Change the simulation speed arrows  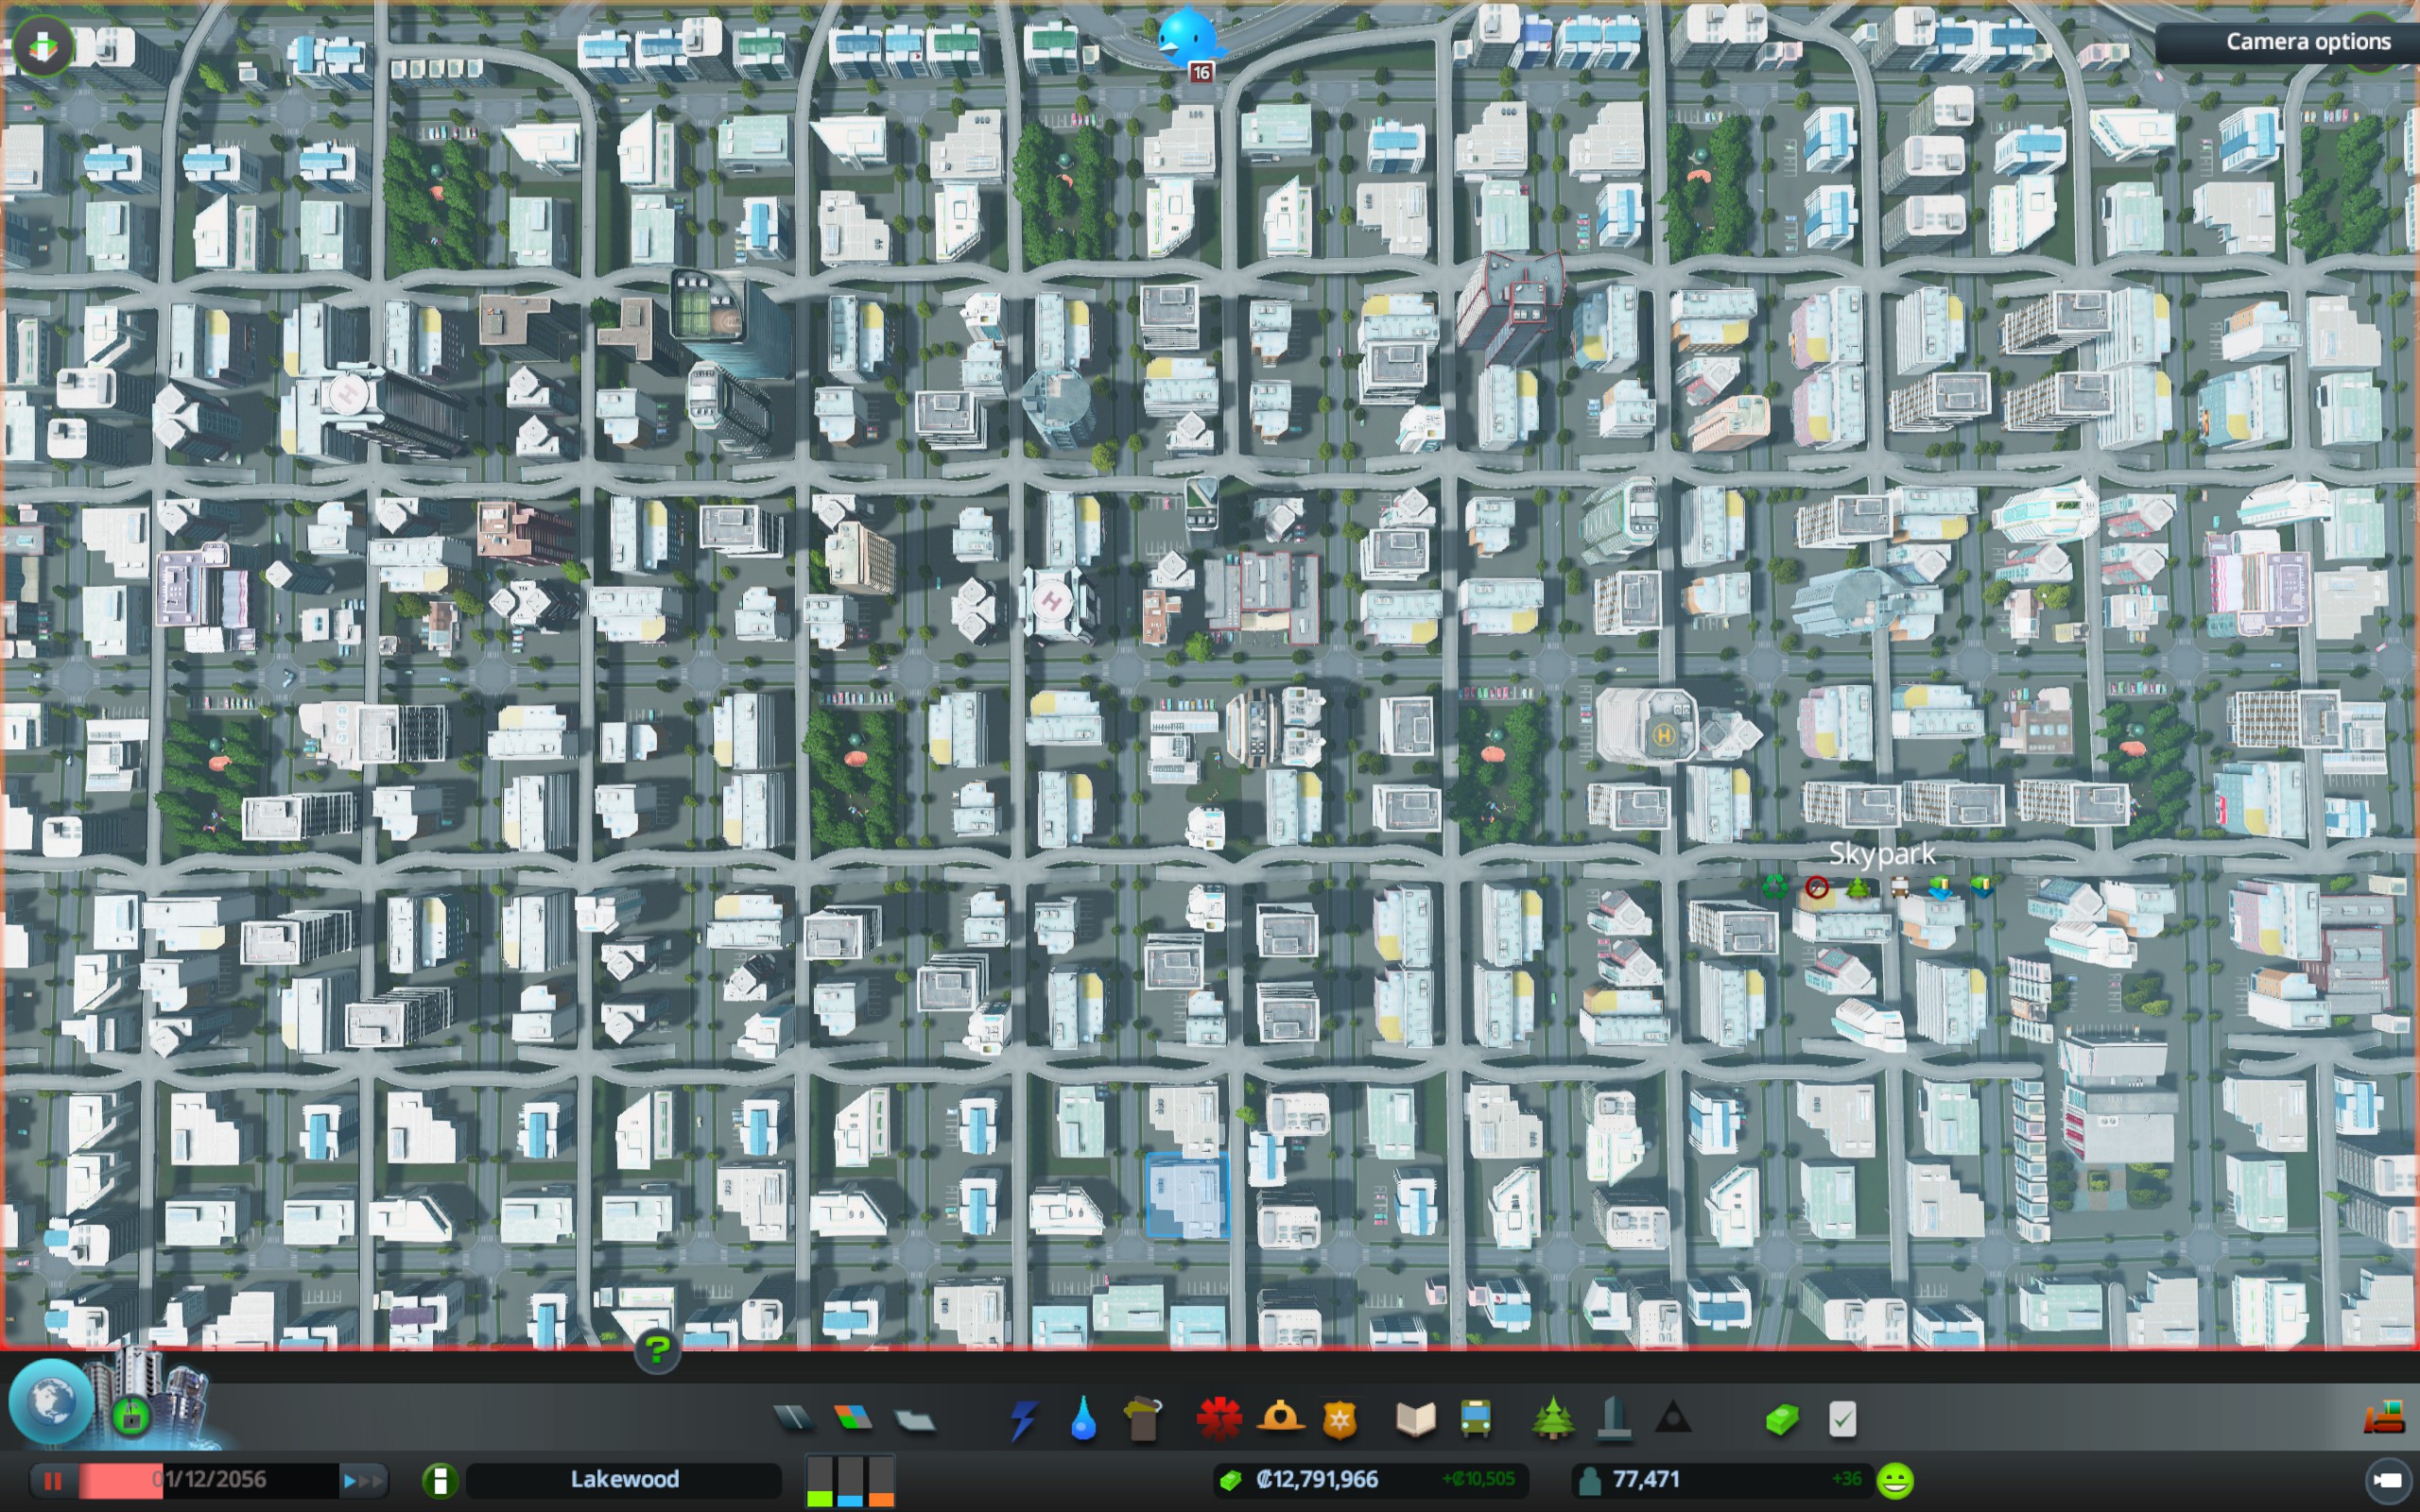363,1480
